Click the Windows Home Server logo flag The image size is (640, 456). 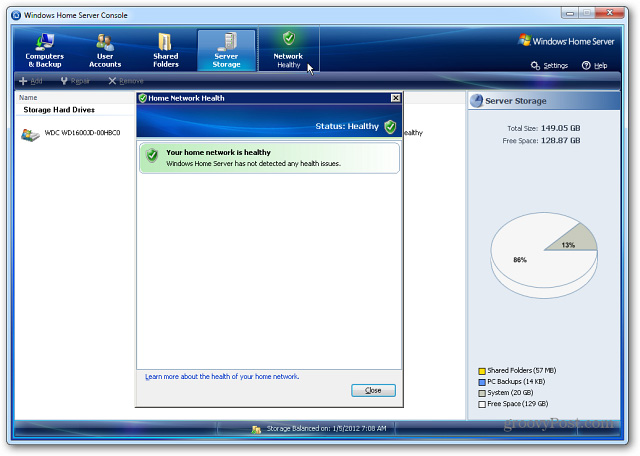(524, 40)
